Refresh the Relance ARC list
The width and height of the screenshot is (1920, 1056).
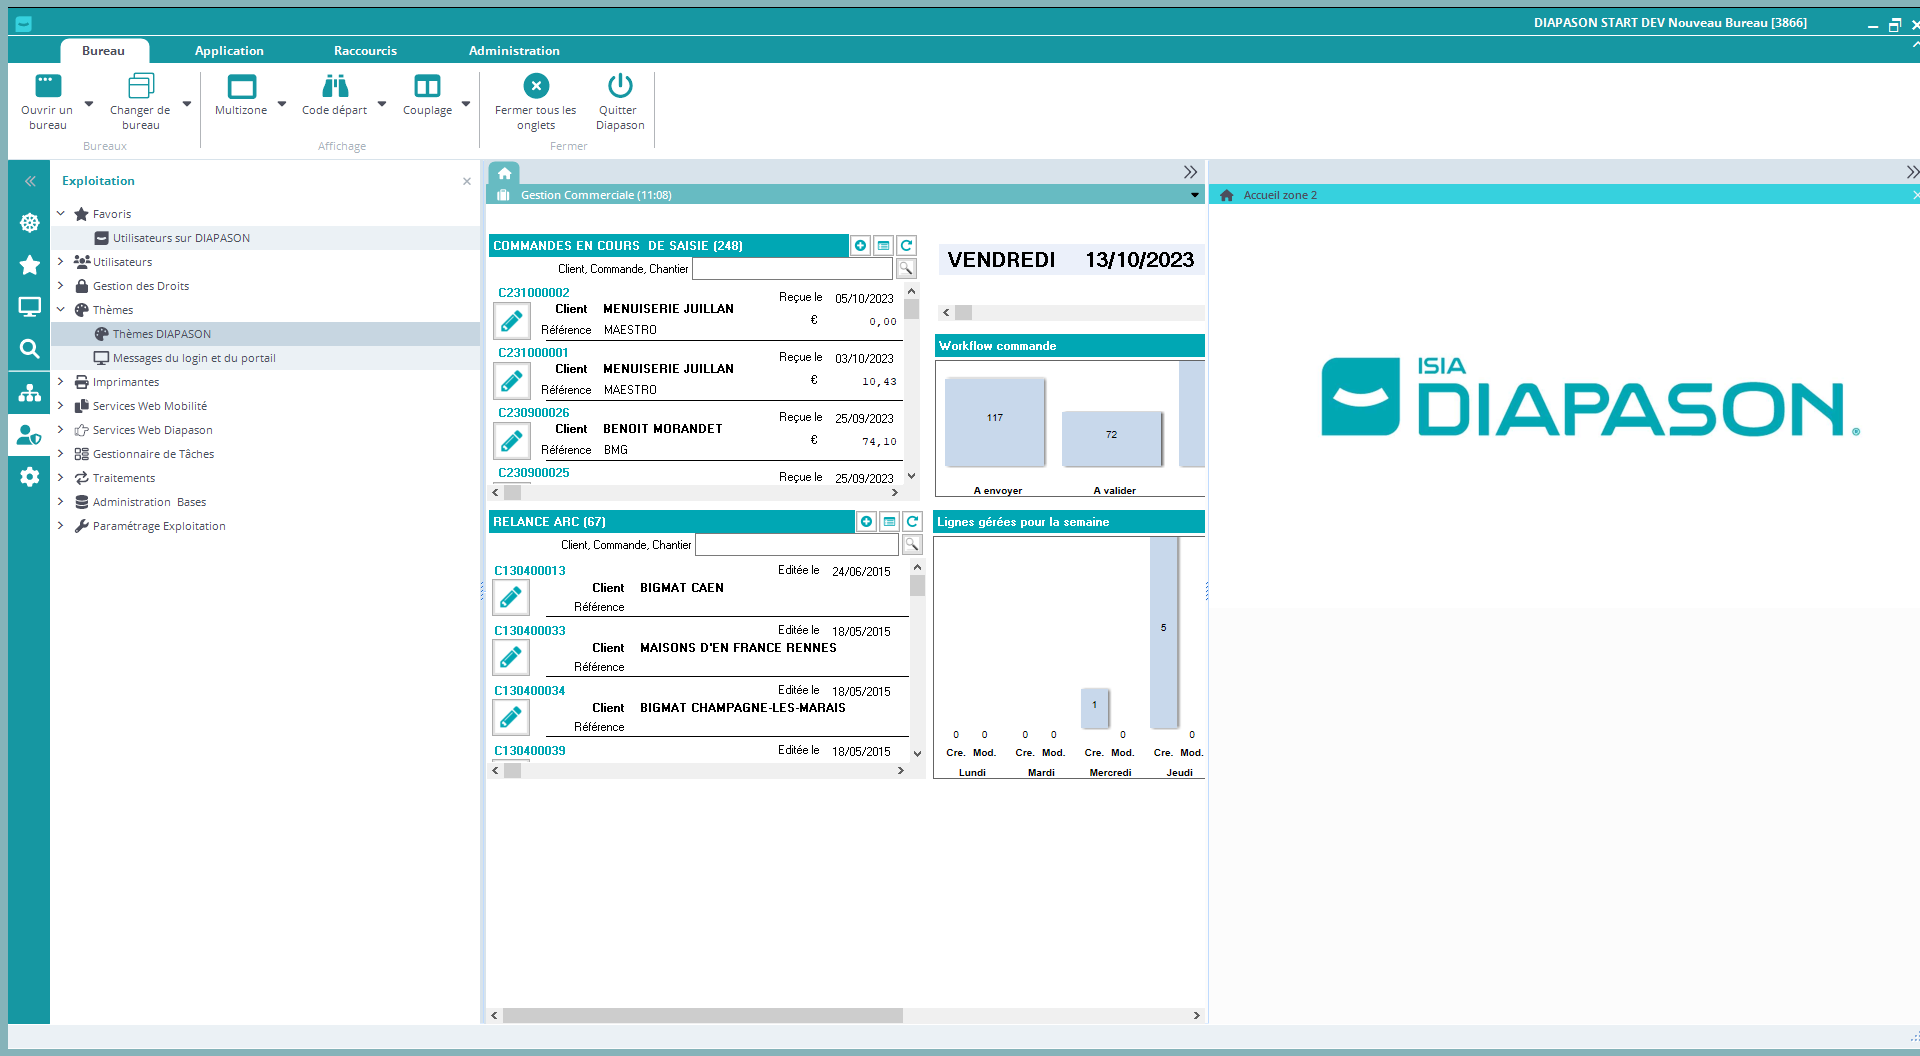[912, 522]
